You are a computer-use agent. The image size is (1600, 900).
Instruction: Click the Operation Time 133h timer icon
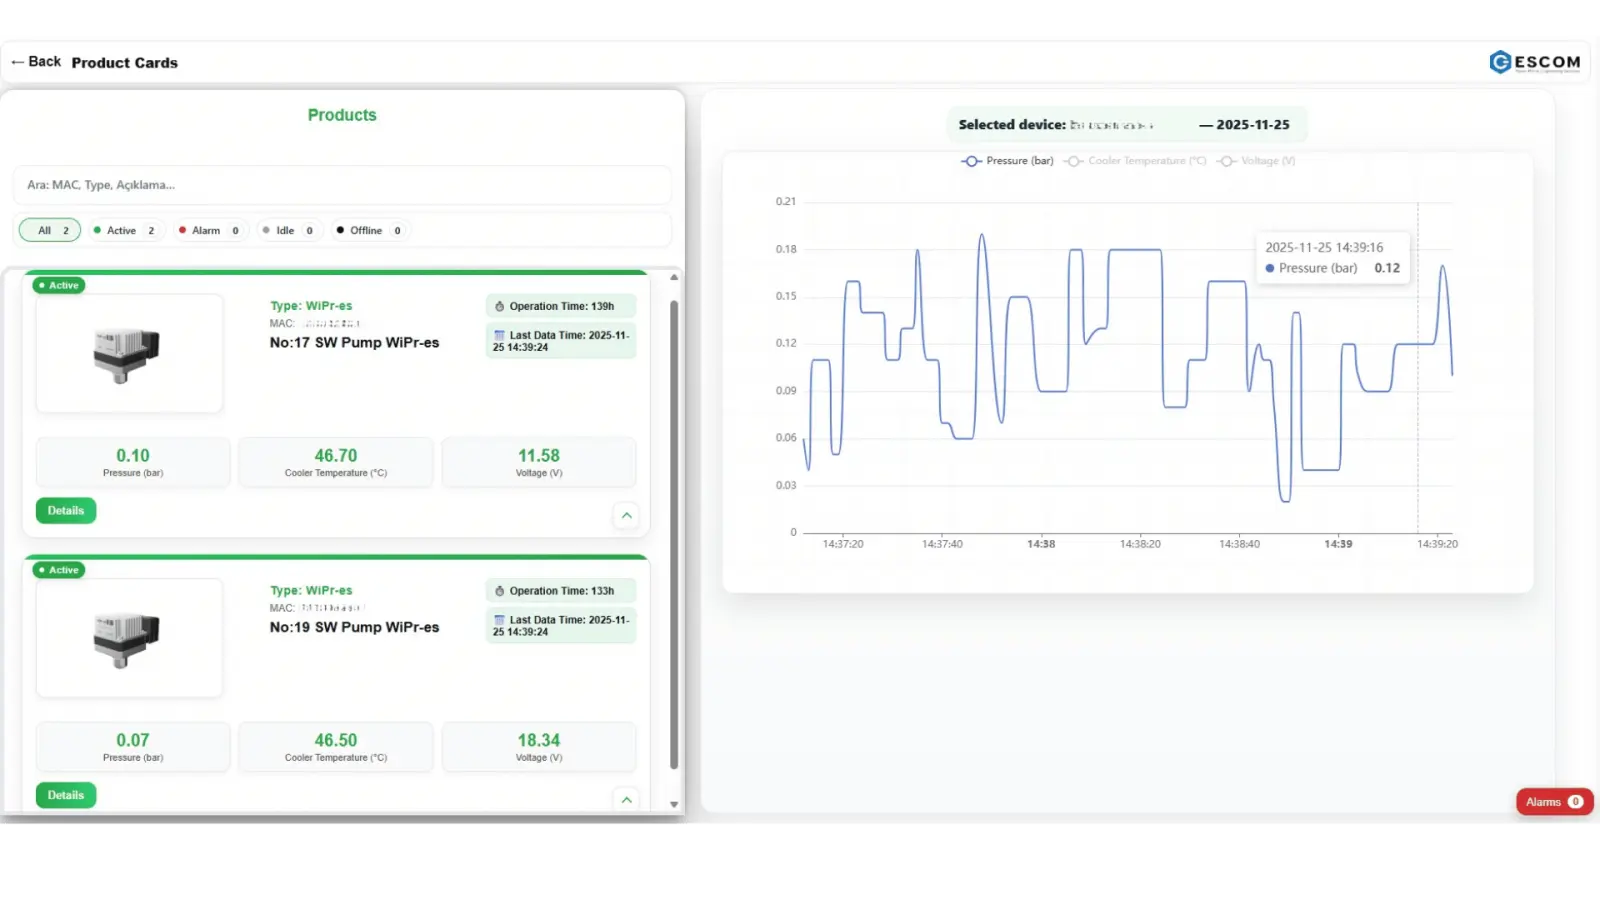pyautogui.click(x=500, y=591)
